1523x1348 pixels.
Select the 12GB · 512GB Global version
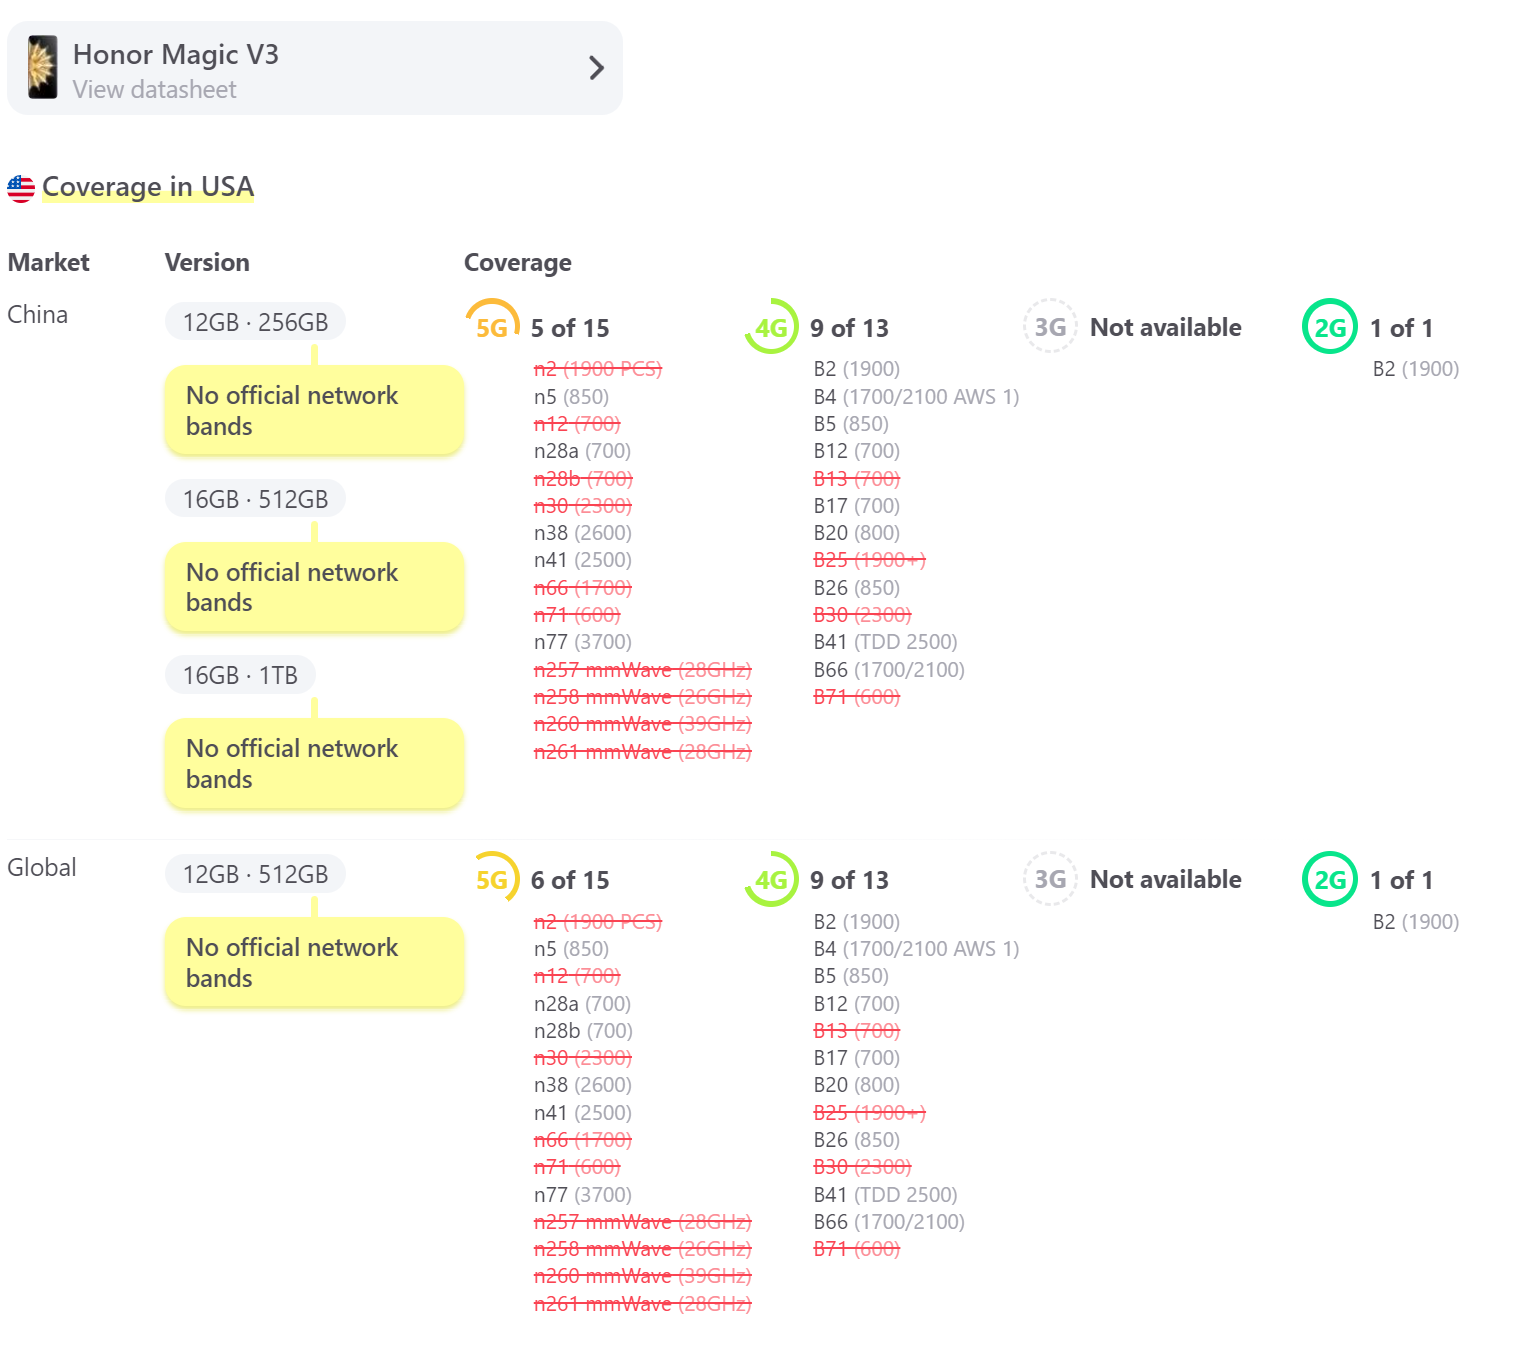point(255,875)
